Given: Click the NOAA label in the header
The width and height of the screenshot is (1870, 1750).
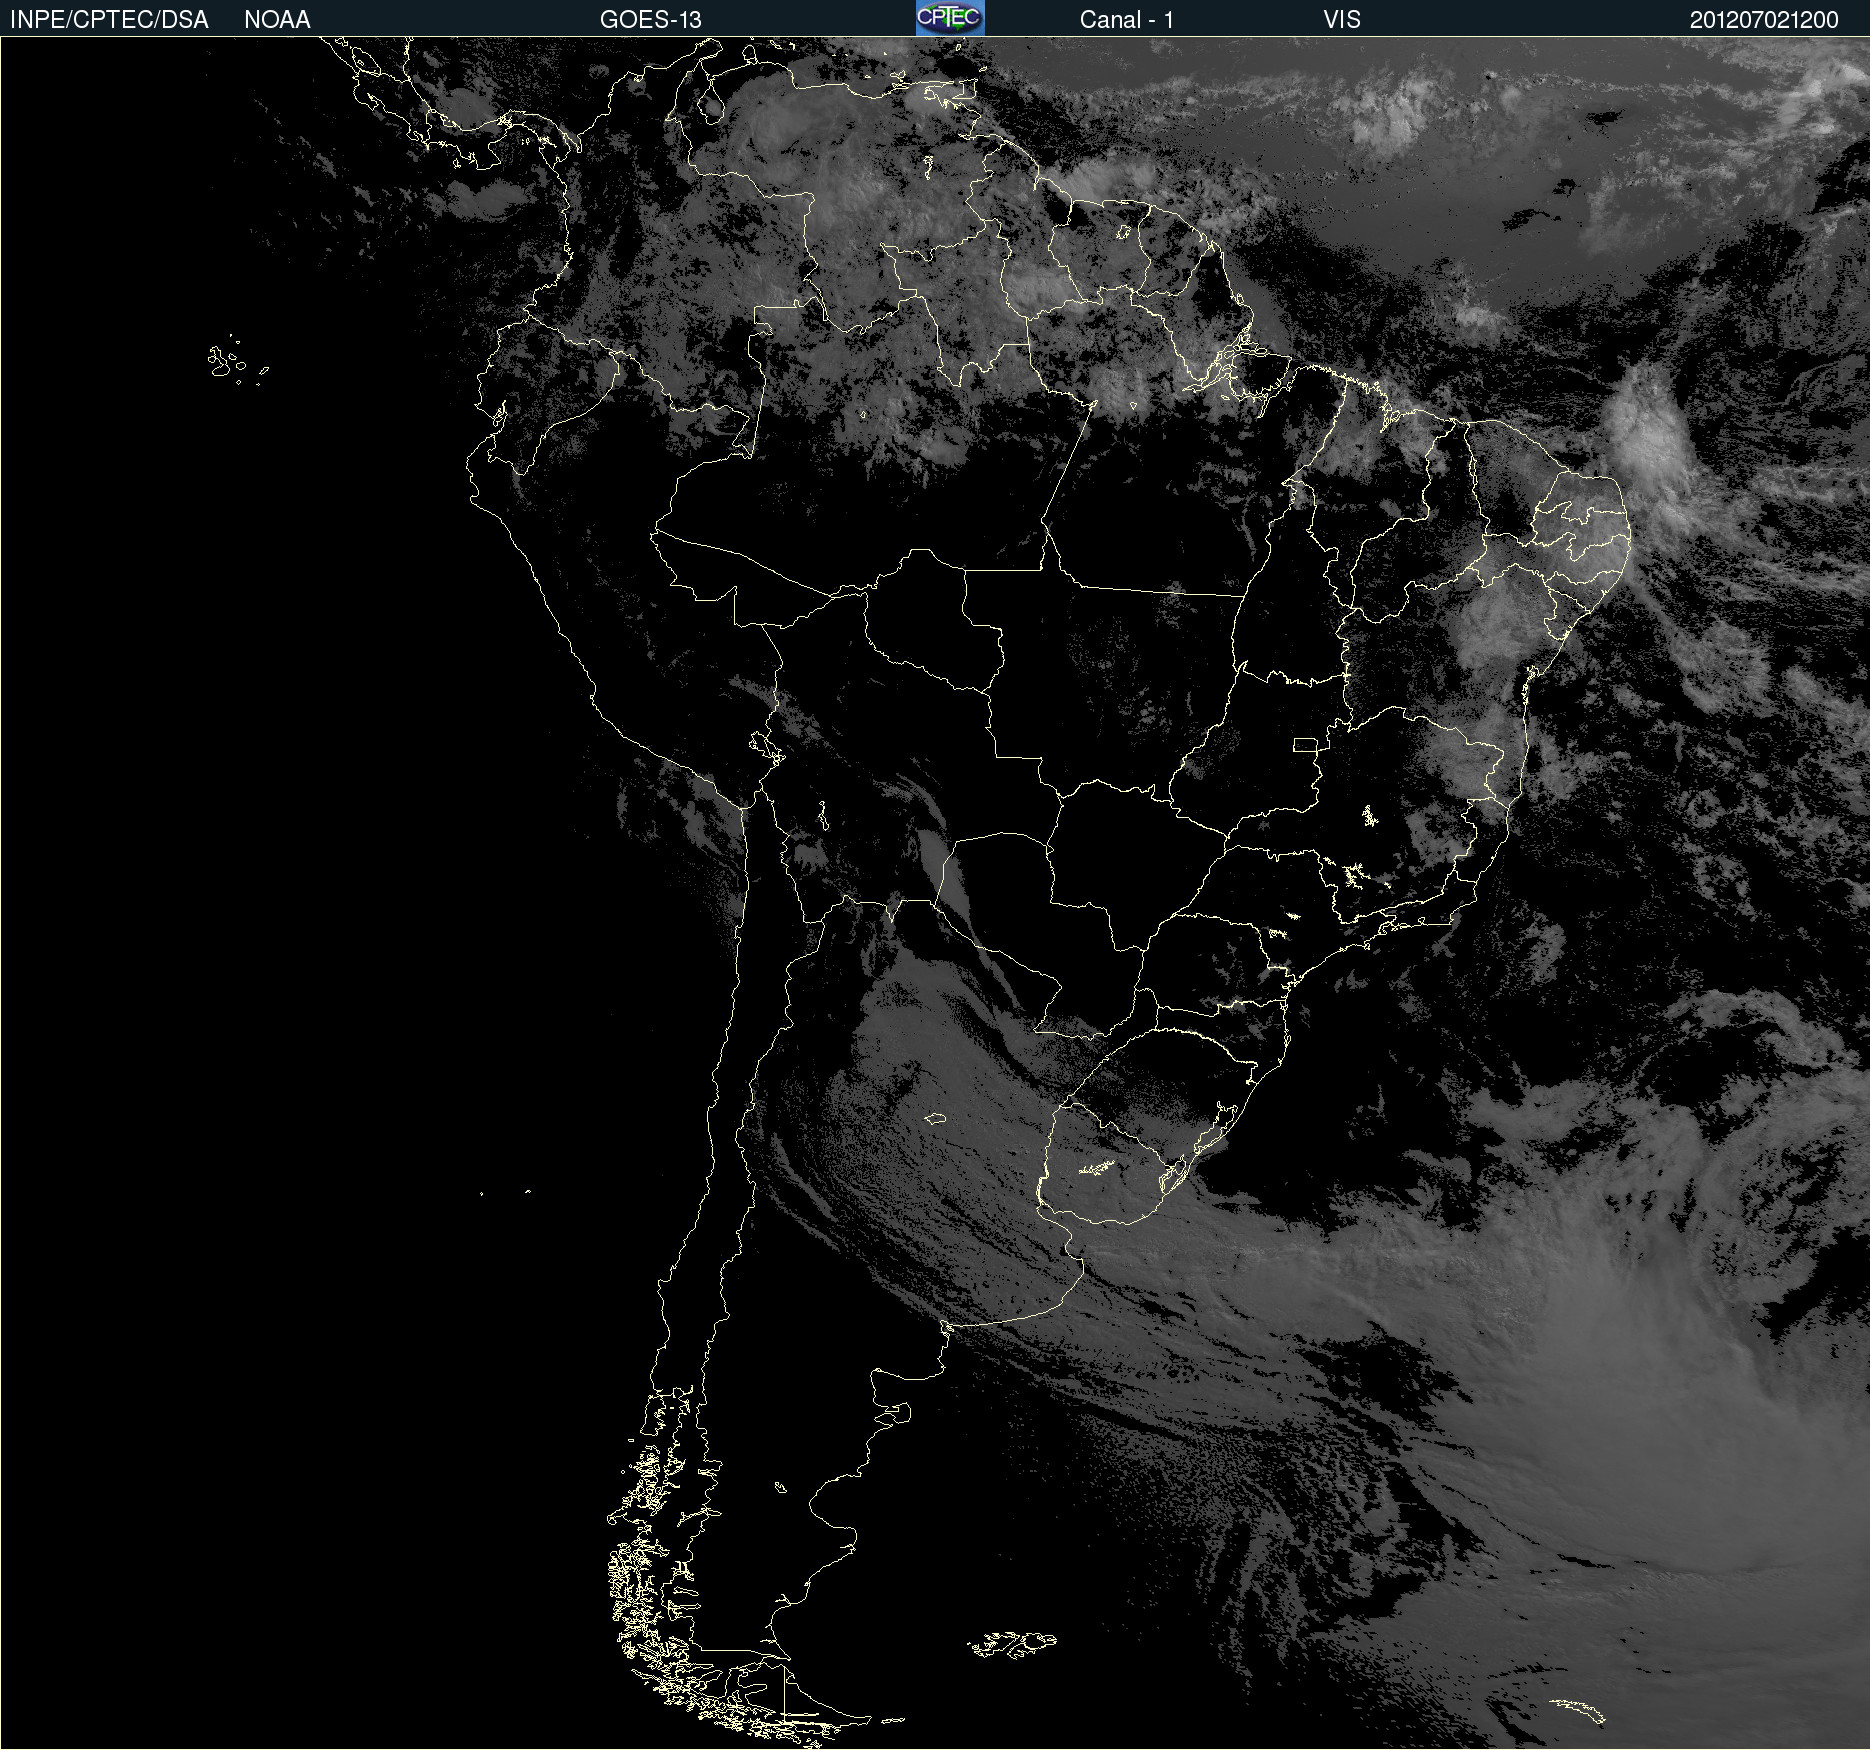Looking at the screenshot, I should click(277, 20).
